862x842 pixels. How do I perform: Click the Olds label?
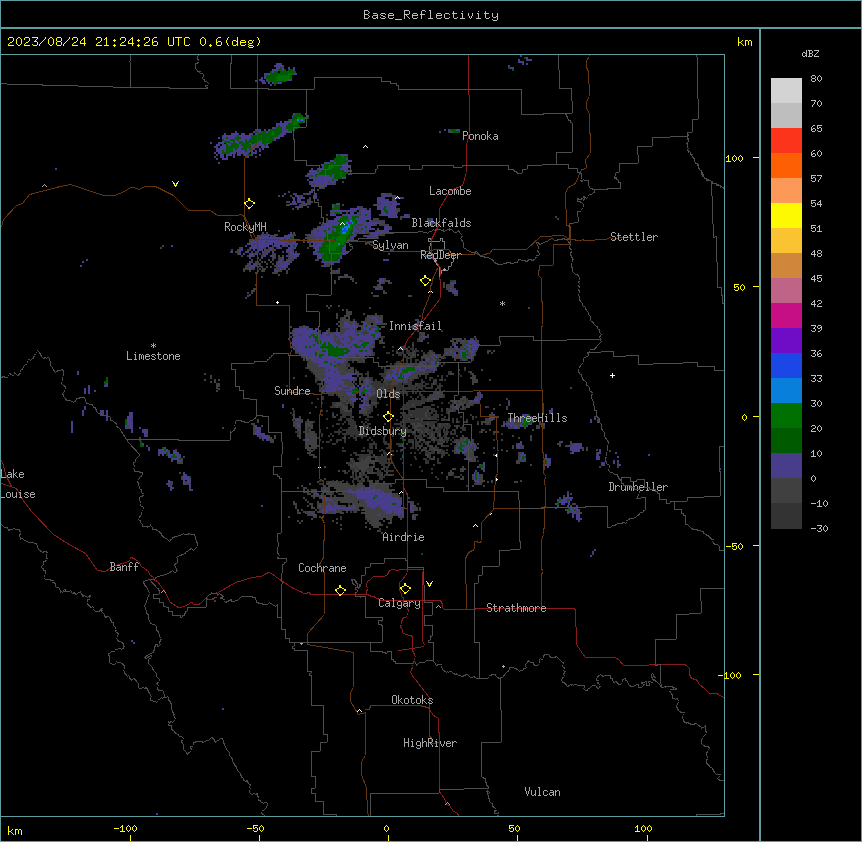pyautogui.click(x=388, y=394)
